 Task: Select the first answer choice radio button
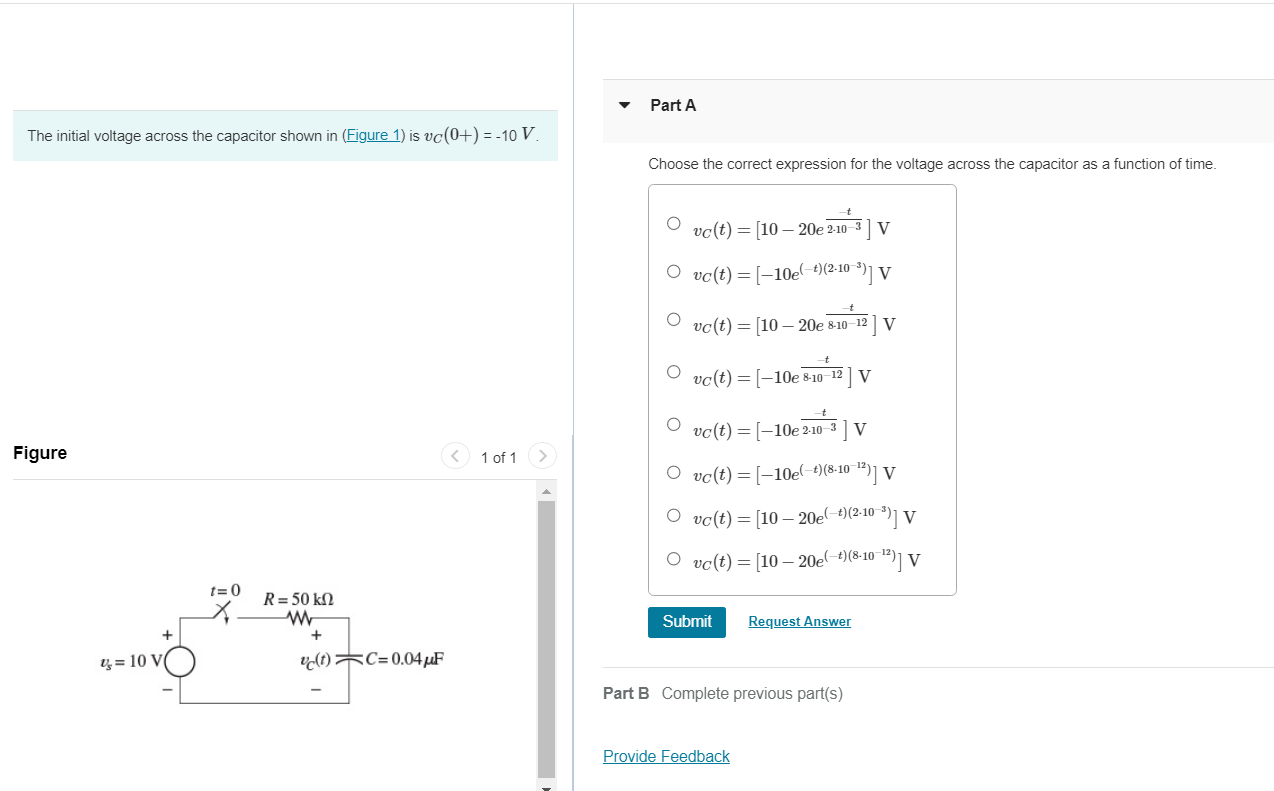[675, 222]
